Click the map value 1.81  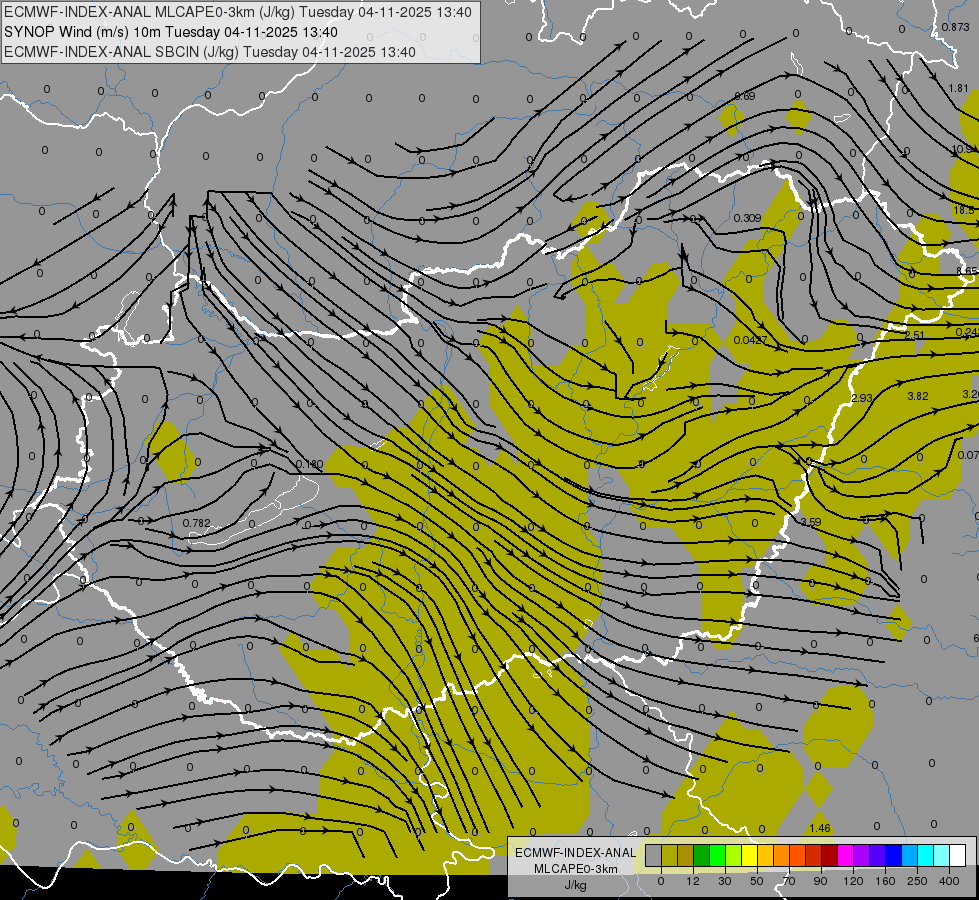click(x=958, y=88)
